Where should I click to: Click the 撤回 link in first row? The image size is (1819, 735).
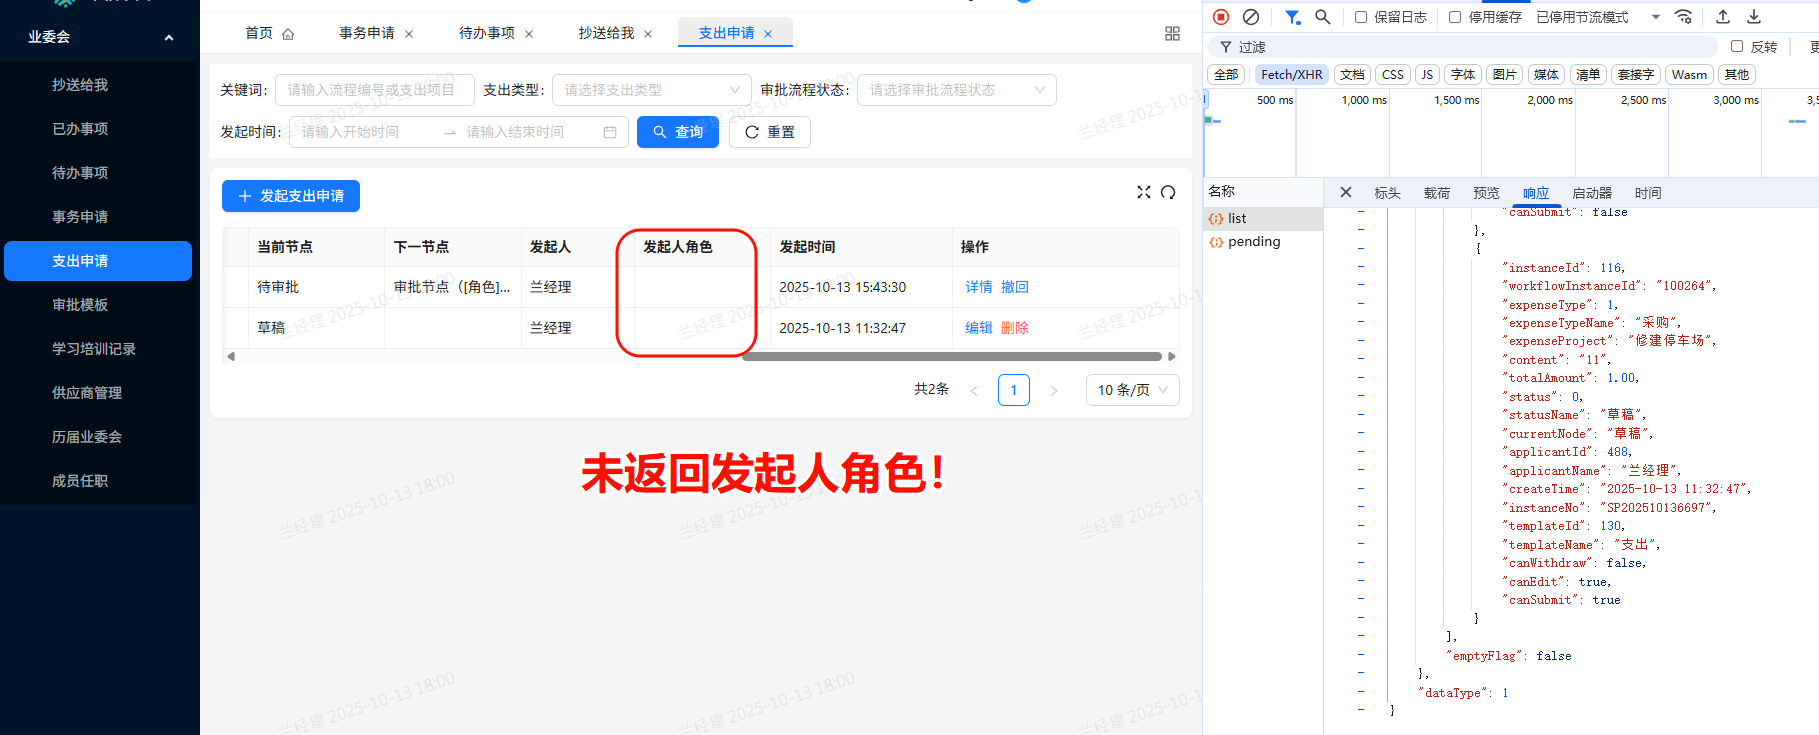pos(1015,287)
